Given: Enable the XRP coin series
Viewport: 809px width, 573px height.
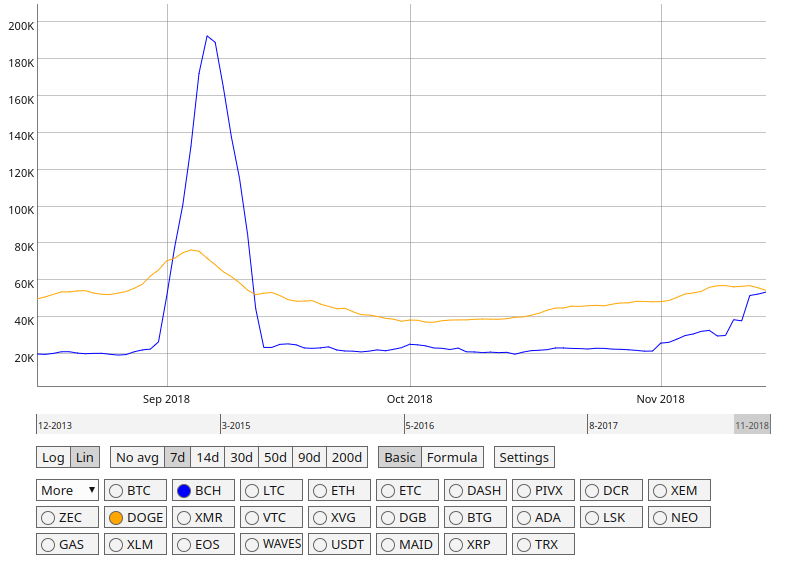Looking at the screenshot, I should [x=456, y=545].
